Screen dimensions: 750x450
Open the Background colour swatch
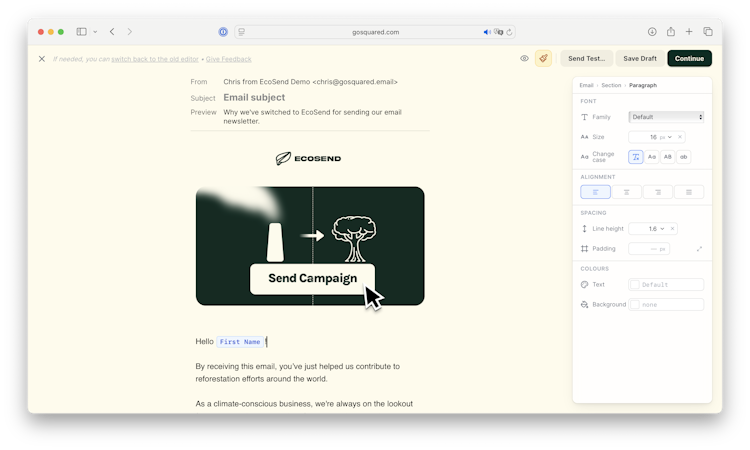pyautogui.click(x=635, y=305)
